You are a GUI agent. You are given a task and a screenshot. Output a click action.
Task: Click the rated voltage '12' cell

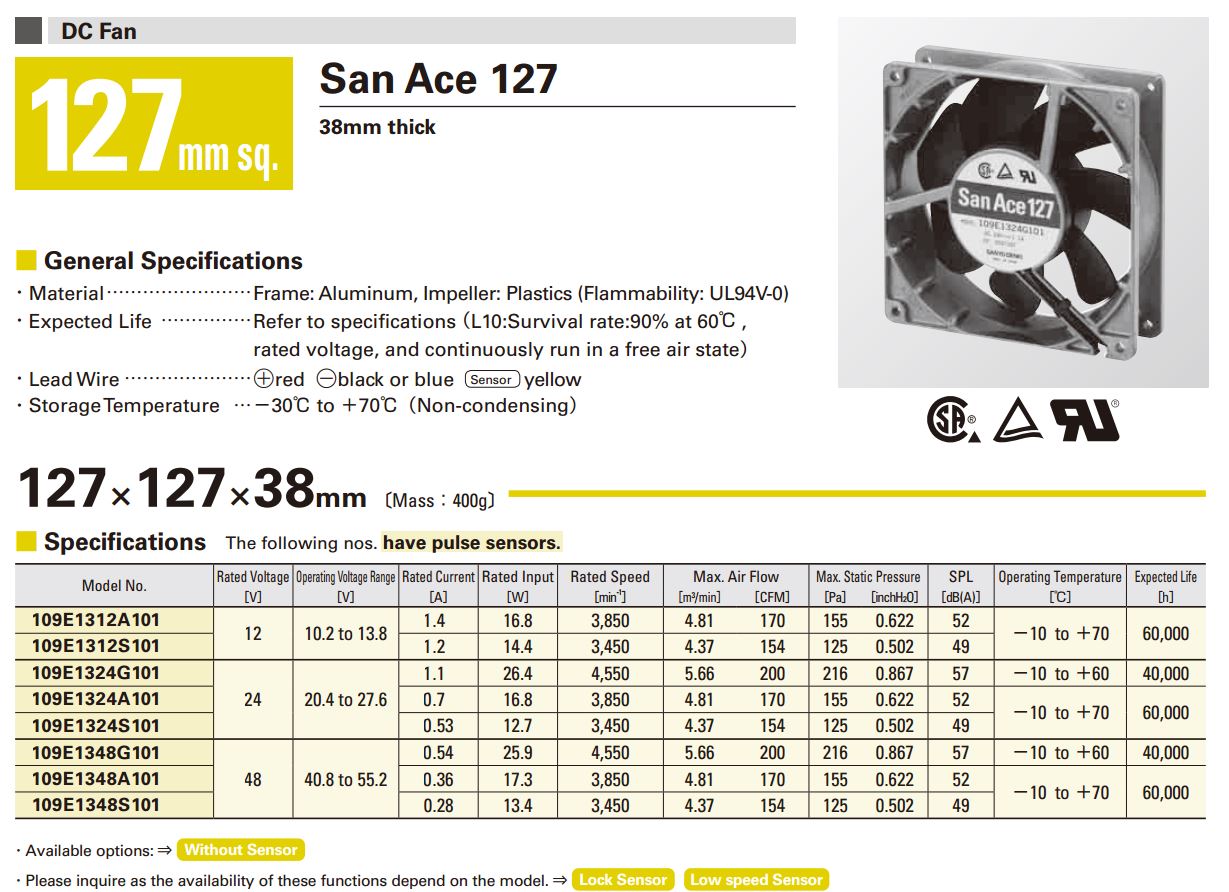[253, 634]
